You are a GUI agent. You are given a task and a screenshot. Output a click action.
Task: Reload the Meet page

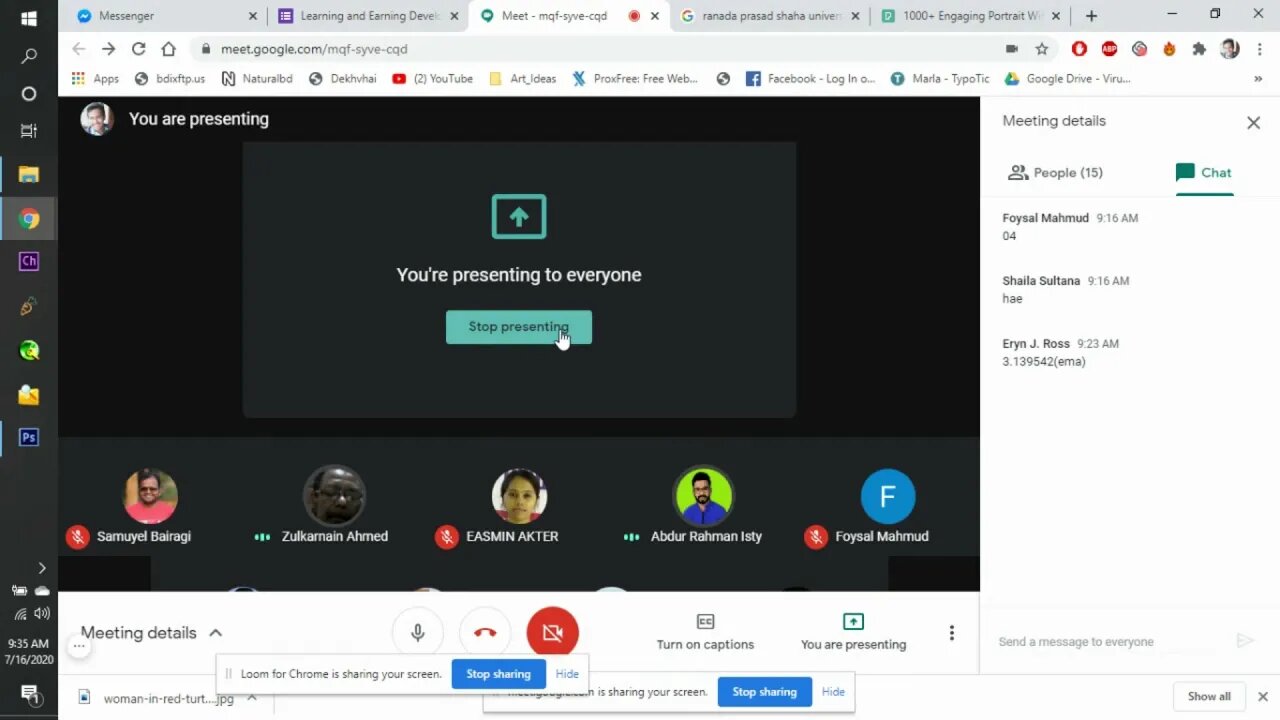(x=138, y=49)
